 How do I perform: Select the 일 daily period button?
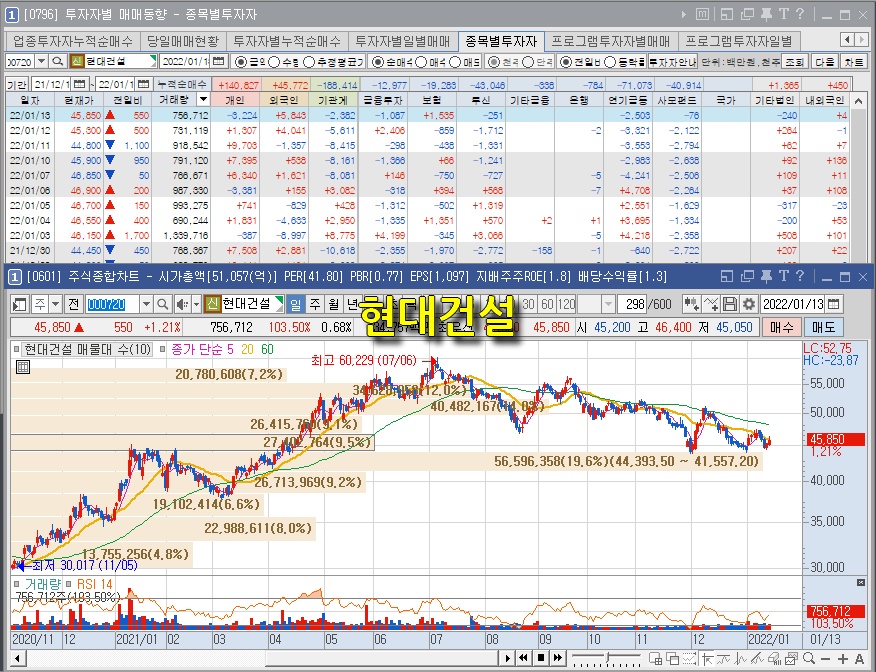(x=296, y=304)
